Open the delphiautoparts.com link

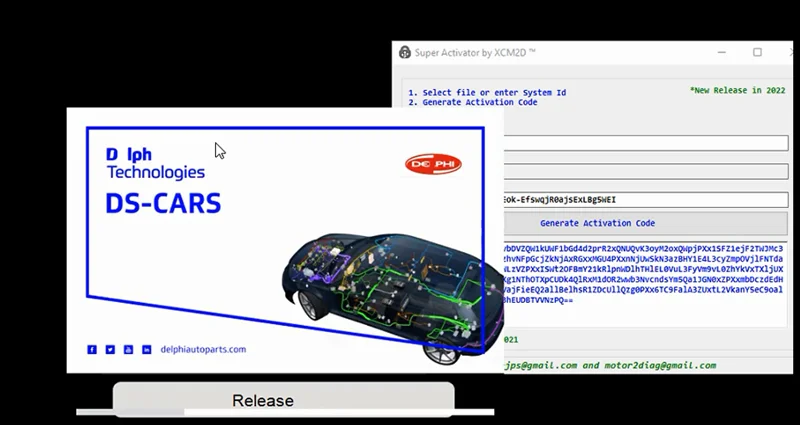203,349
